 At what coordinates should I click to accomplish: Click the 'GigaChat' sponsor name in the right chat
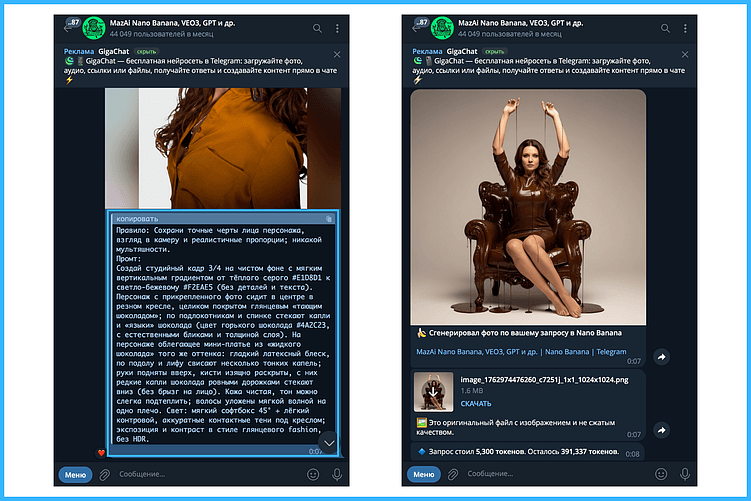462,51
